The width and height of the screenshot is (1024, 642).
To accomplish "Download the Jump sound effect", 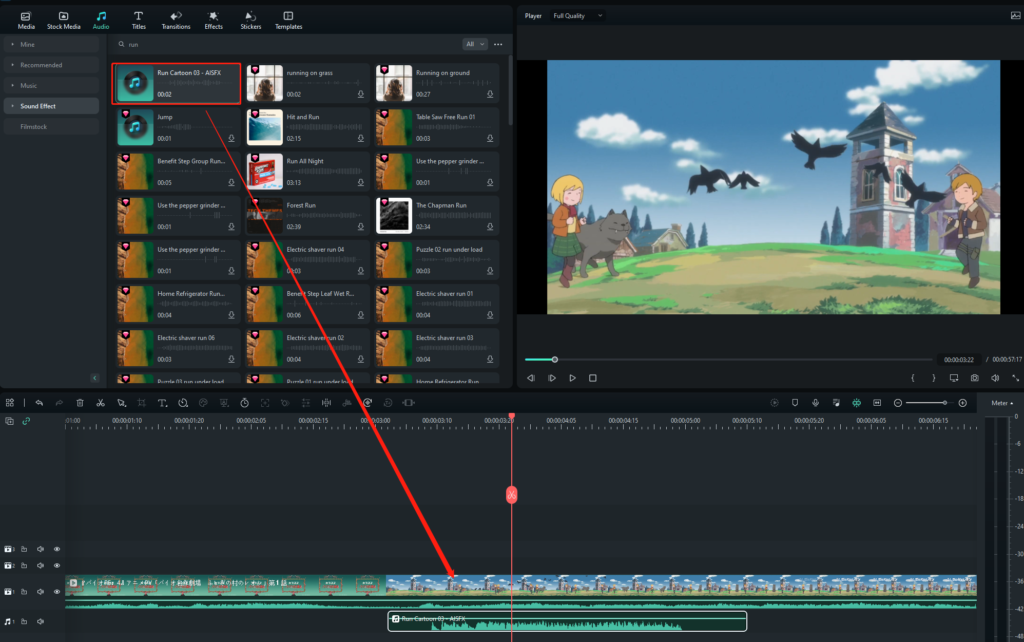I will (232, 139).
